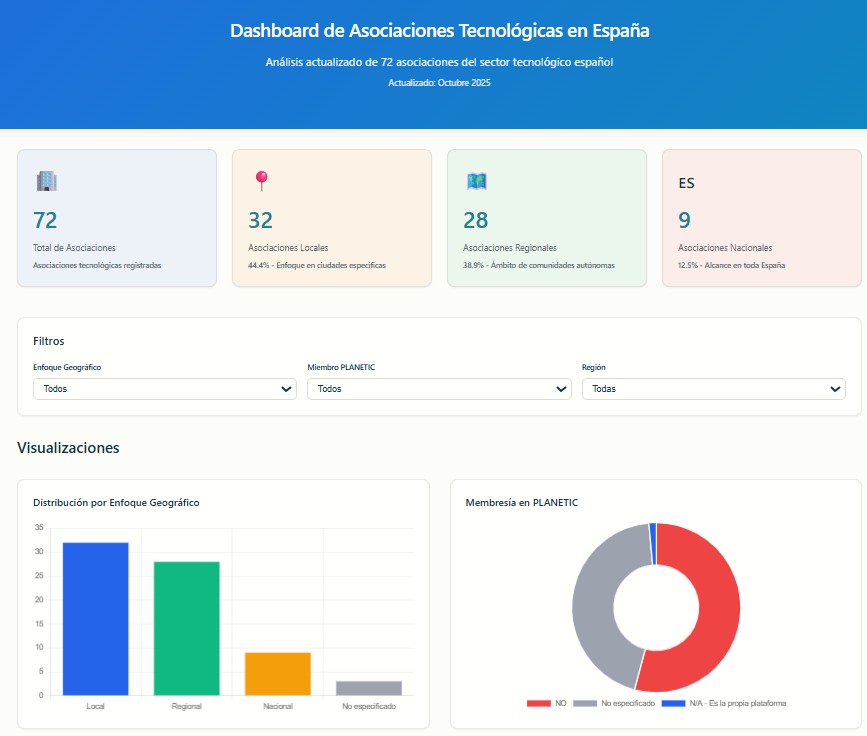Click the Visualizaciones section heading
The image size is (867, 736).
(x=68, y=448)
